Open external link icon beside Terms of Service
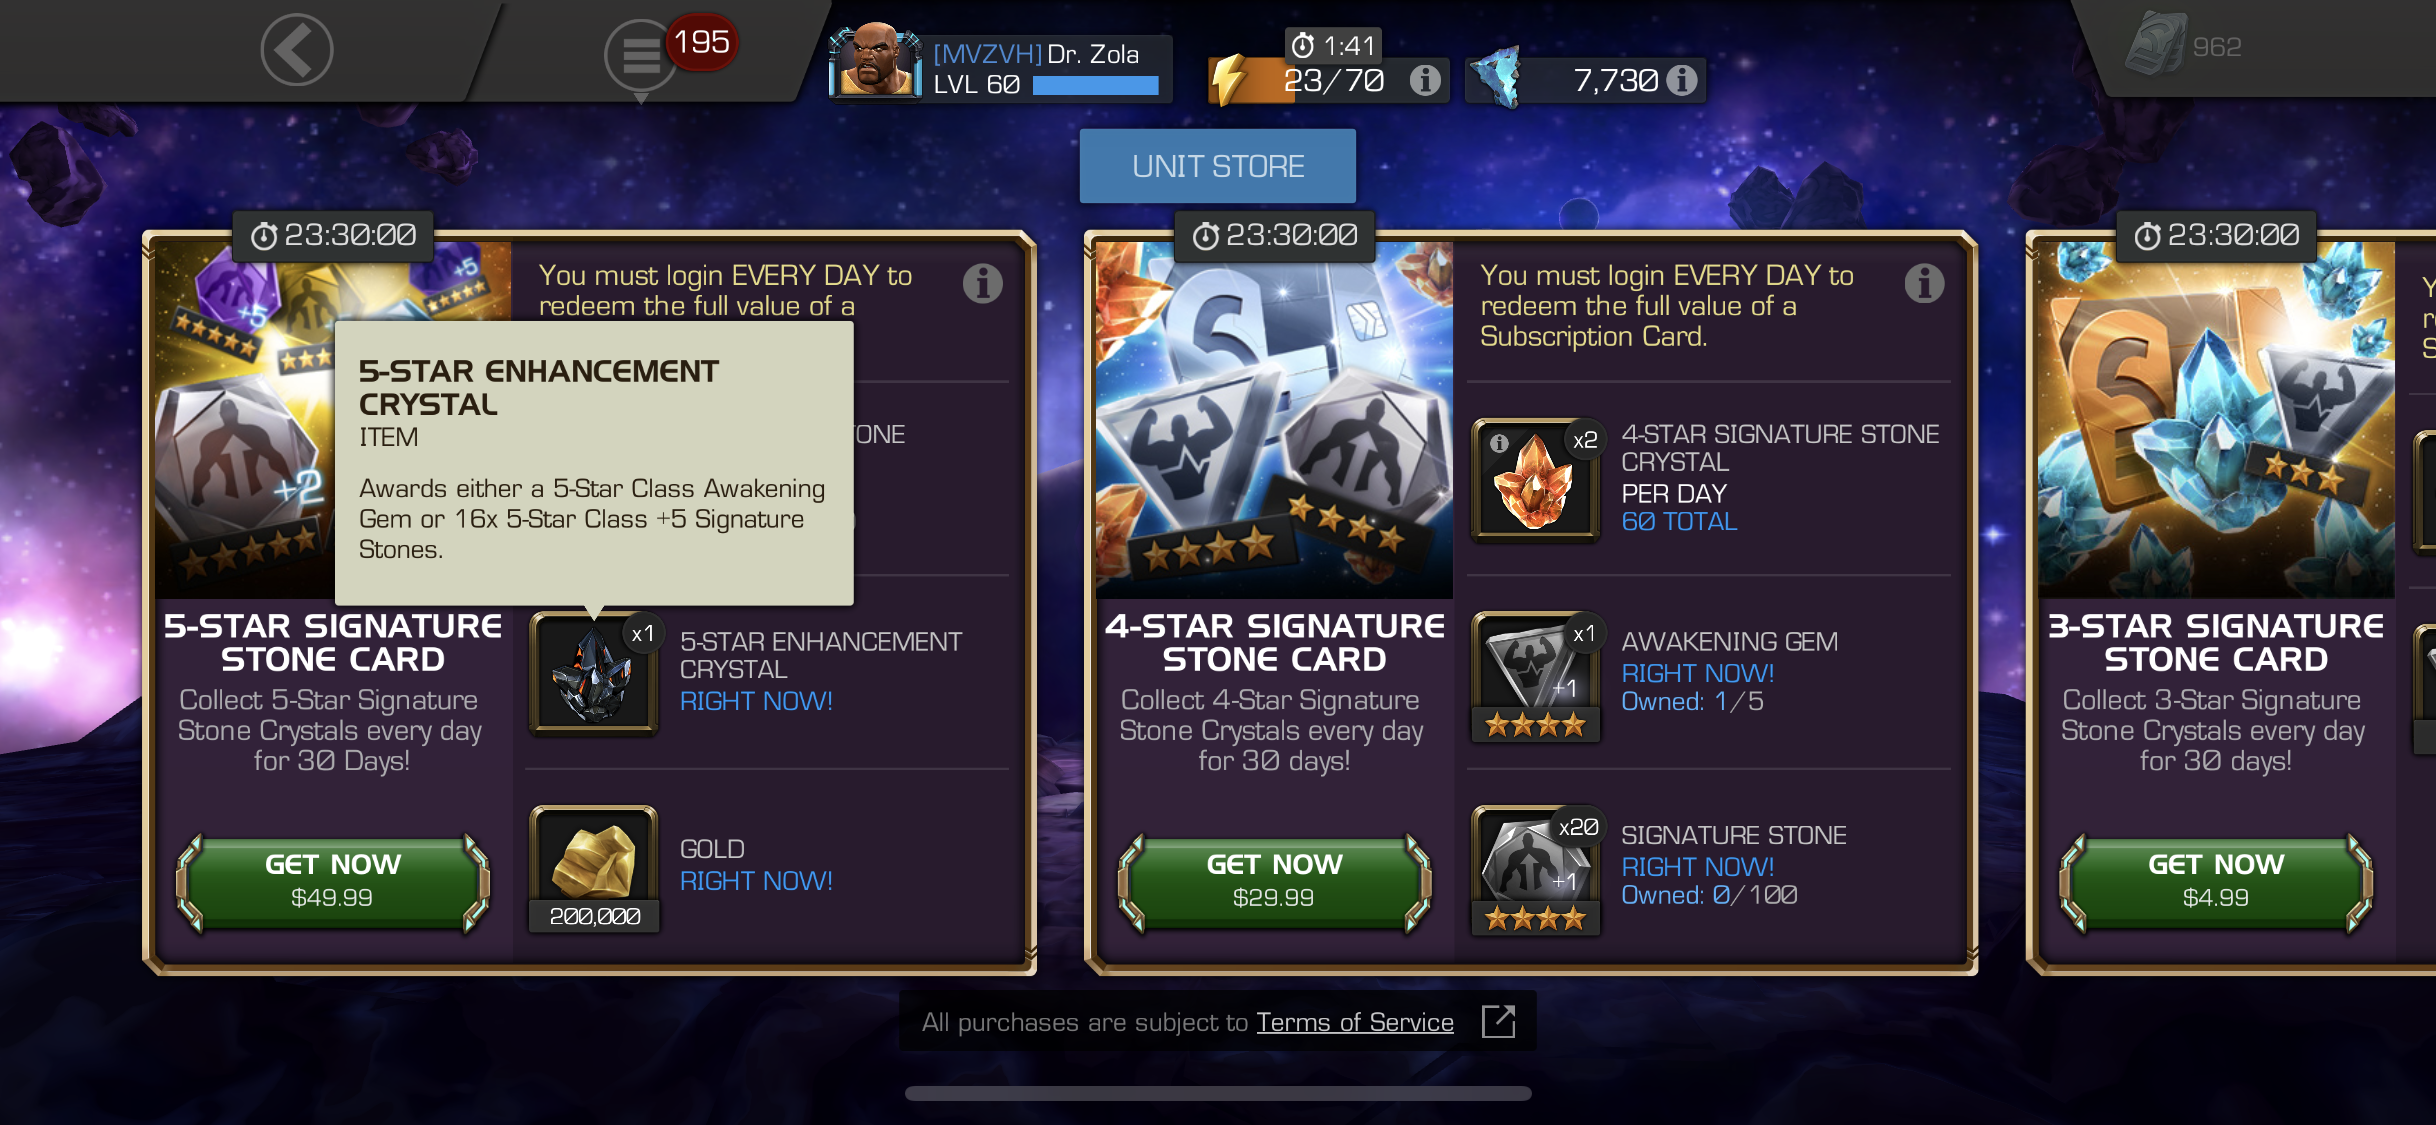This screenshot has width=2436, height=1125. pyautogui.click(x=1498, y=1021)
